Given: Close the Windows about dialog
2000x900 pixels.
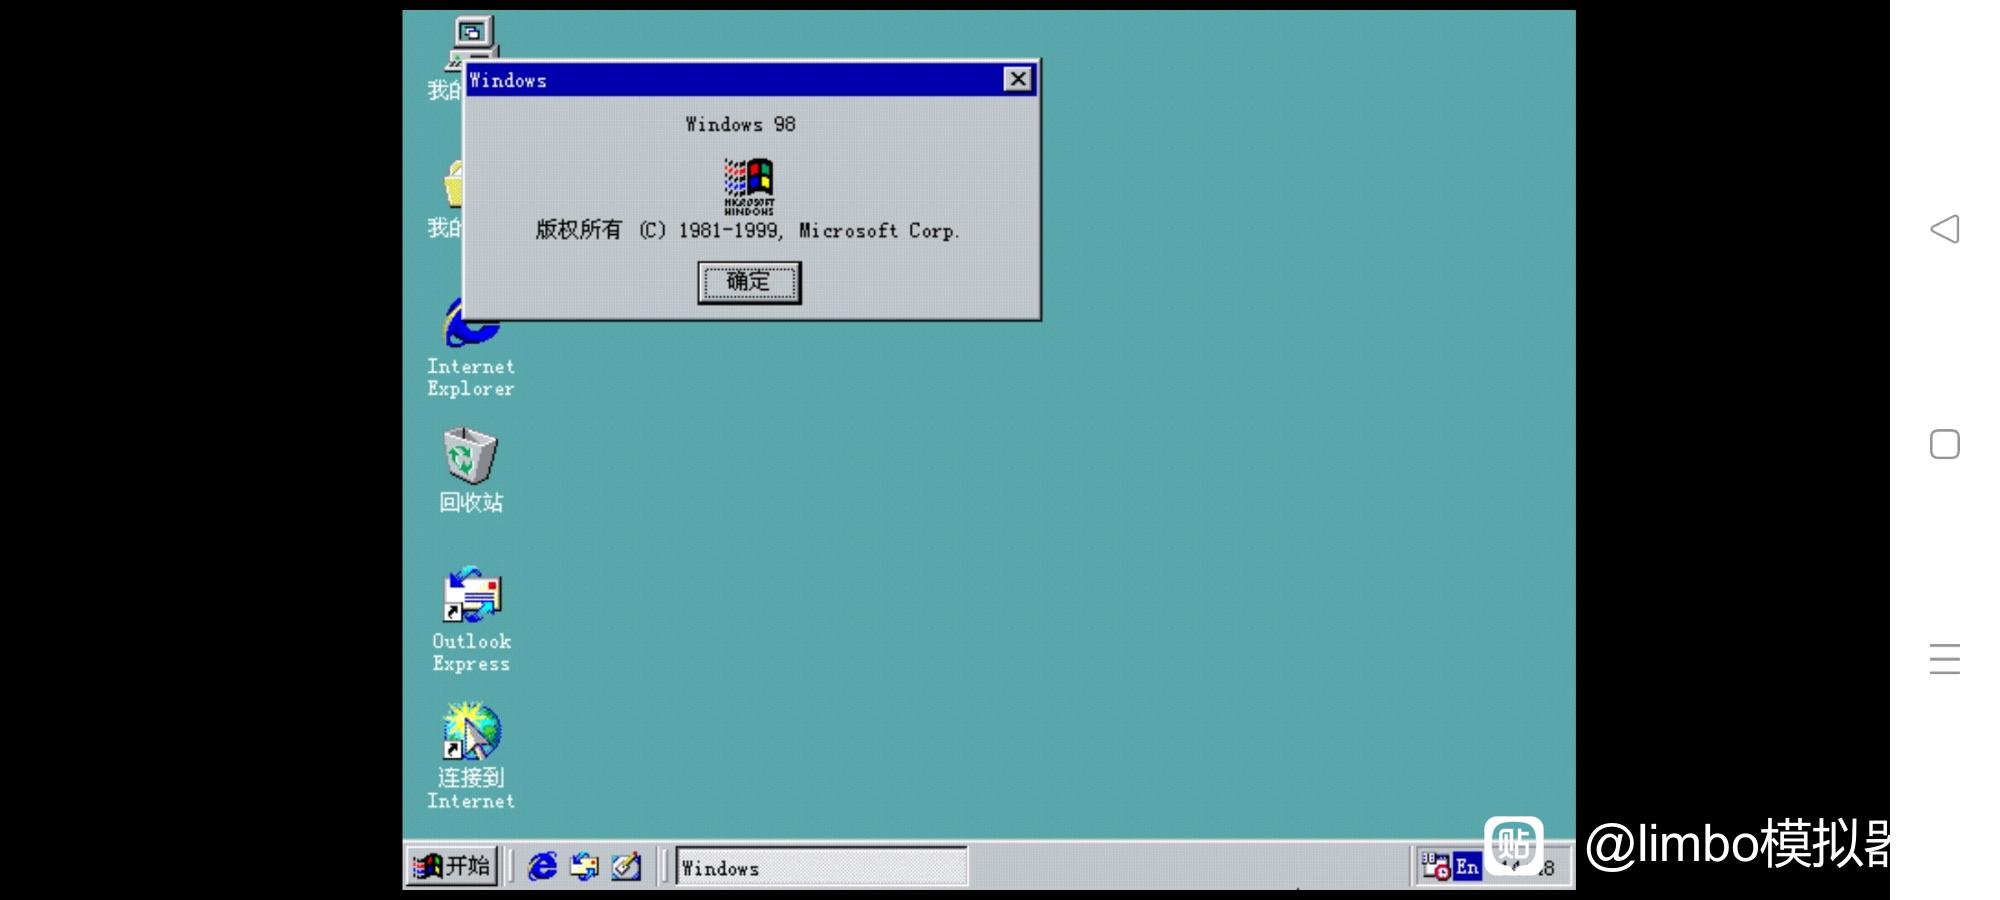Looking at the screenshot, I should pyautogui.click(x=1017, y=80).
